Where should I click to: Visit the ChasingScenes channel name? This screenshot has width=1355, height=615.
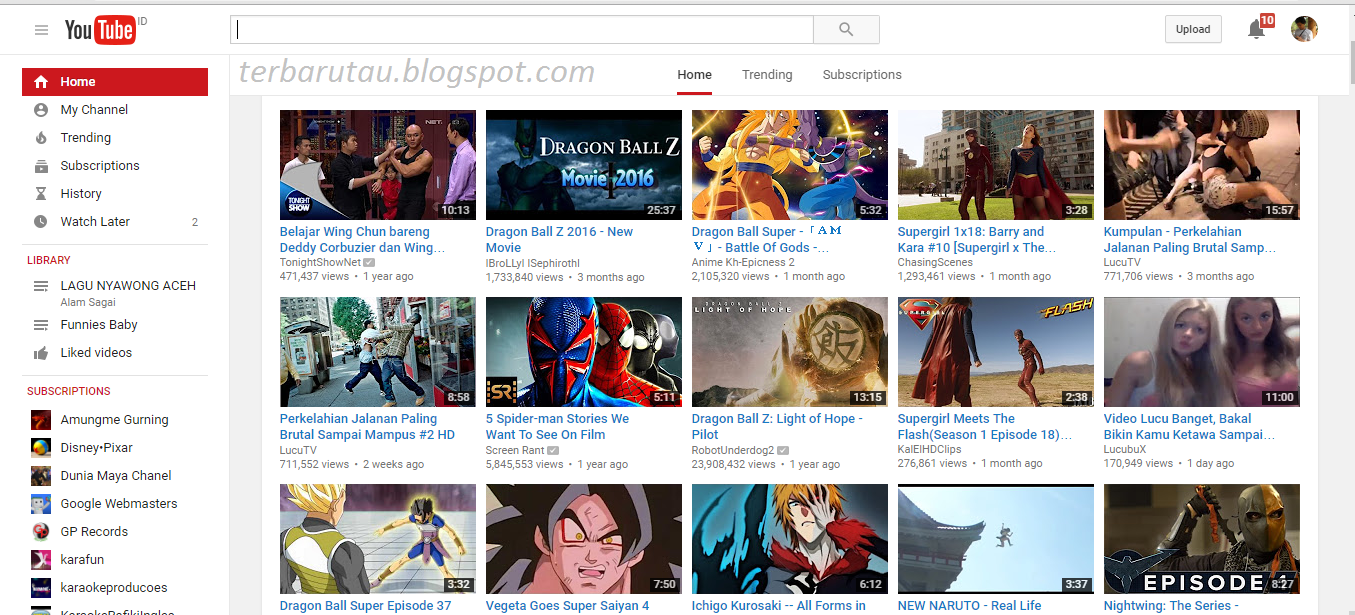[936, 263]
